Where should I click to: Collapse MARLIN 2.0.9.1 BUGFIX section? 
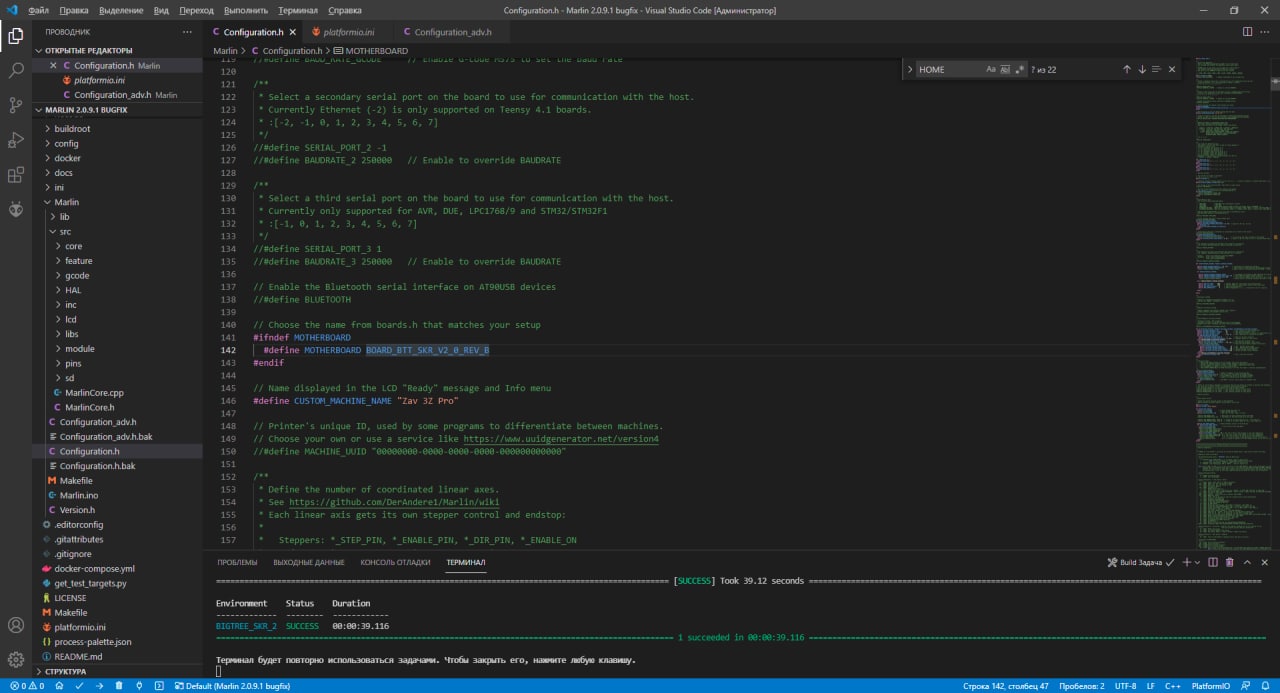click(x=117, y=110)
